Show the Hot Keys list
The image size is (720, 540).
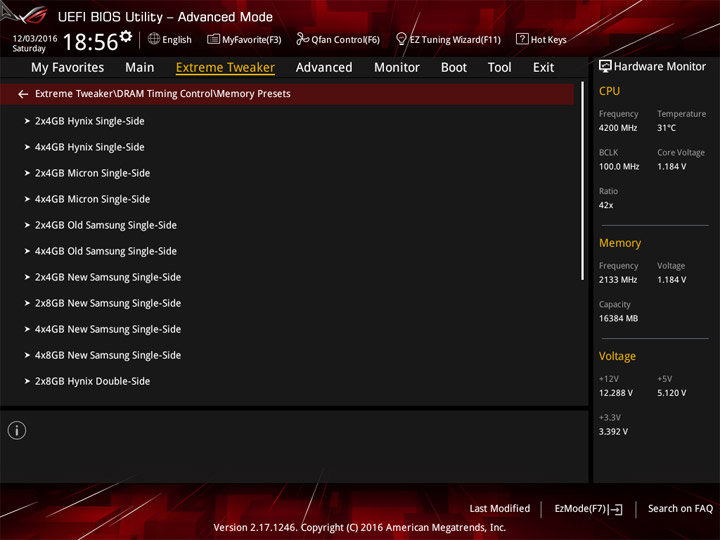click(x=549, y=40)
